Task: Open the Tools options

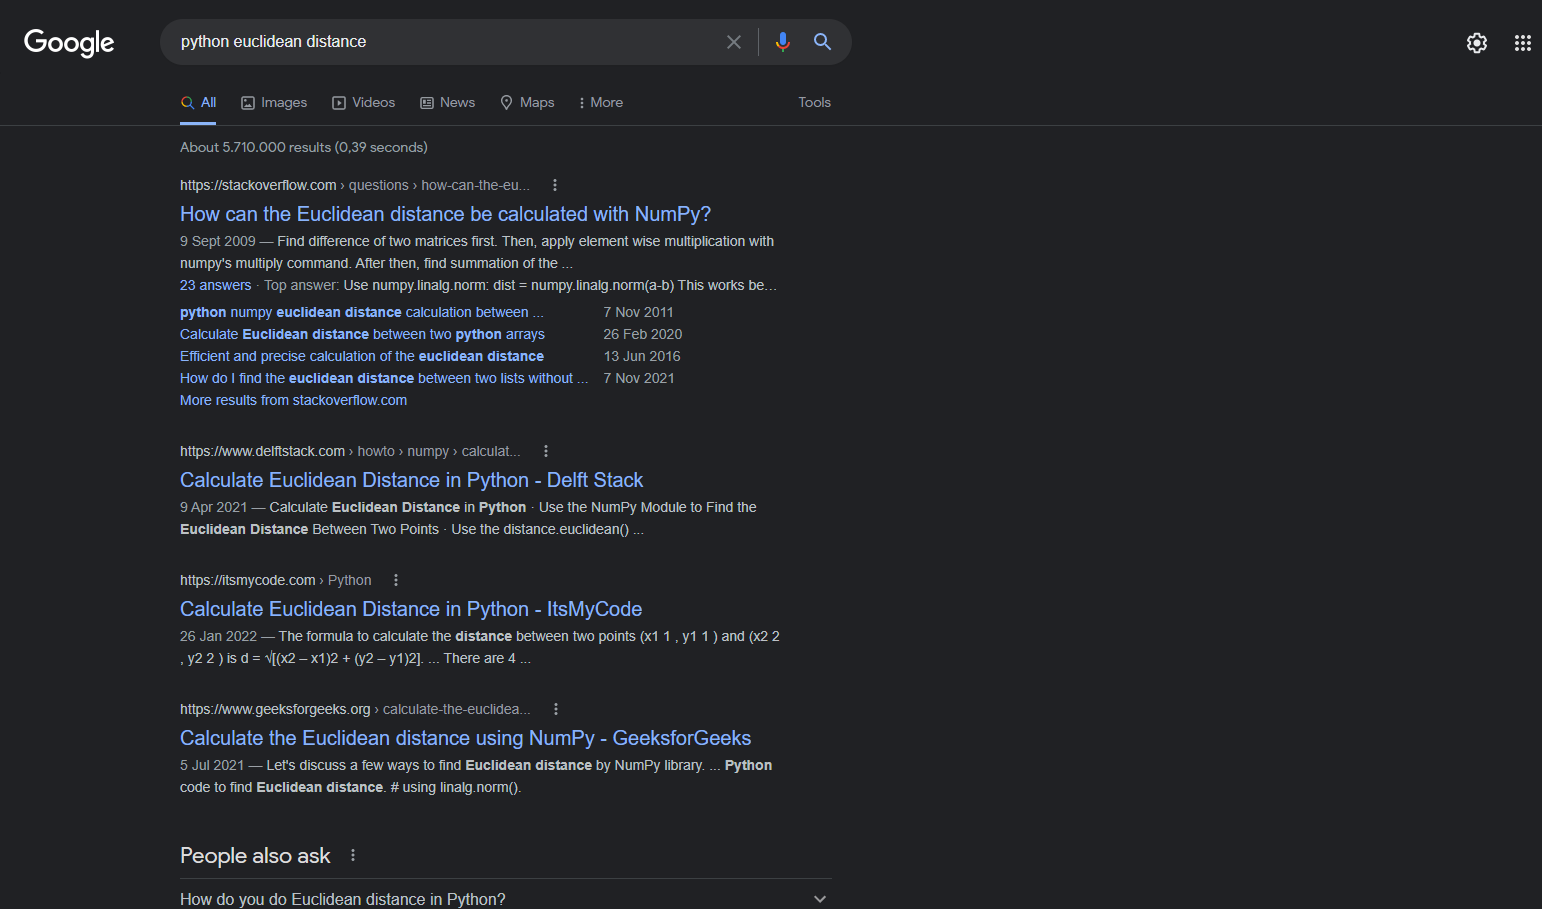Action: coord(814,103)
